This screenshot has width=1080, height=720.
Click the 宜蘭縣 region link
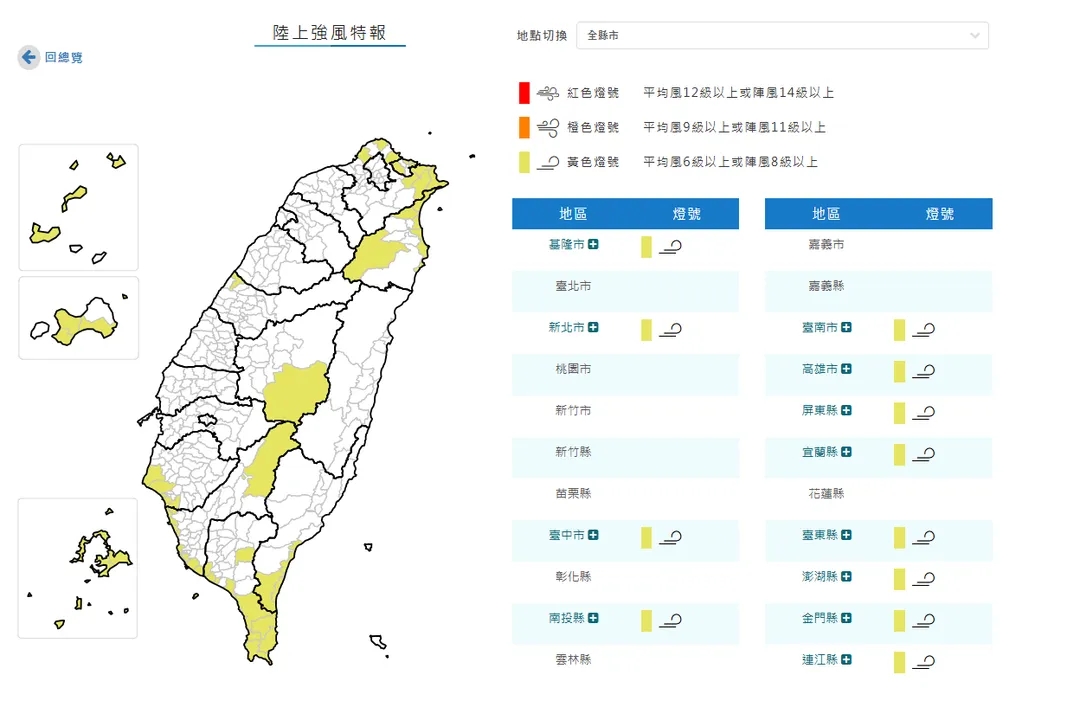[820, 452]
